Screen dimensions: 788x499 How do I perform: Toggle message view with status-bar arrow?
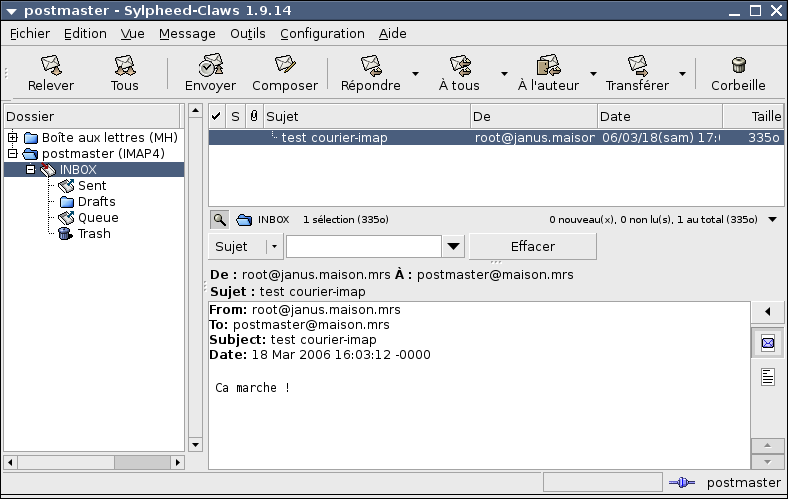click(x=773, y=220)
